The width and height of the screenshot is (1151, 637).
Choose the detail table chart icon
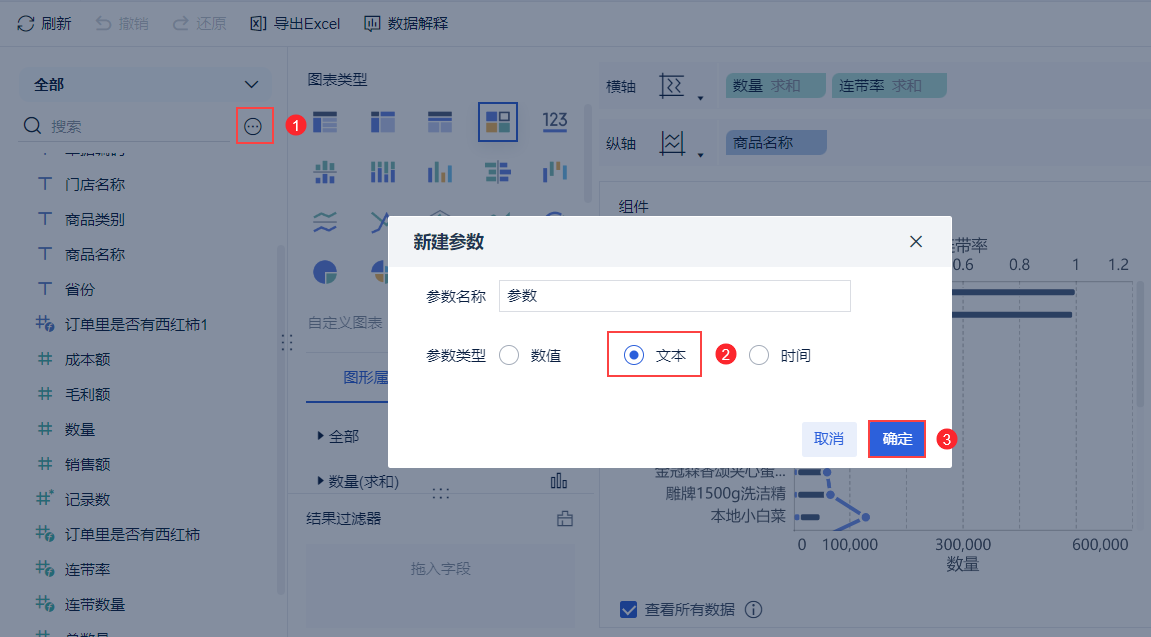coord(440,122)
